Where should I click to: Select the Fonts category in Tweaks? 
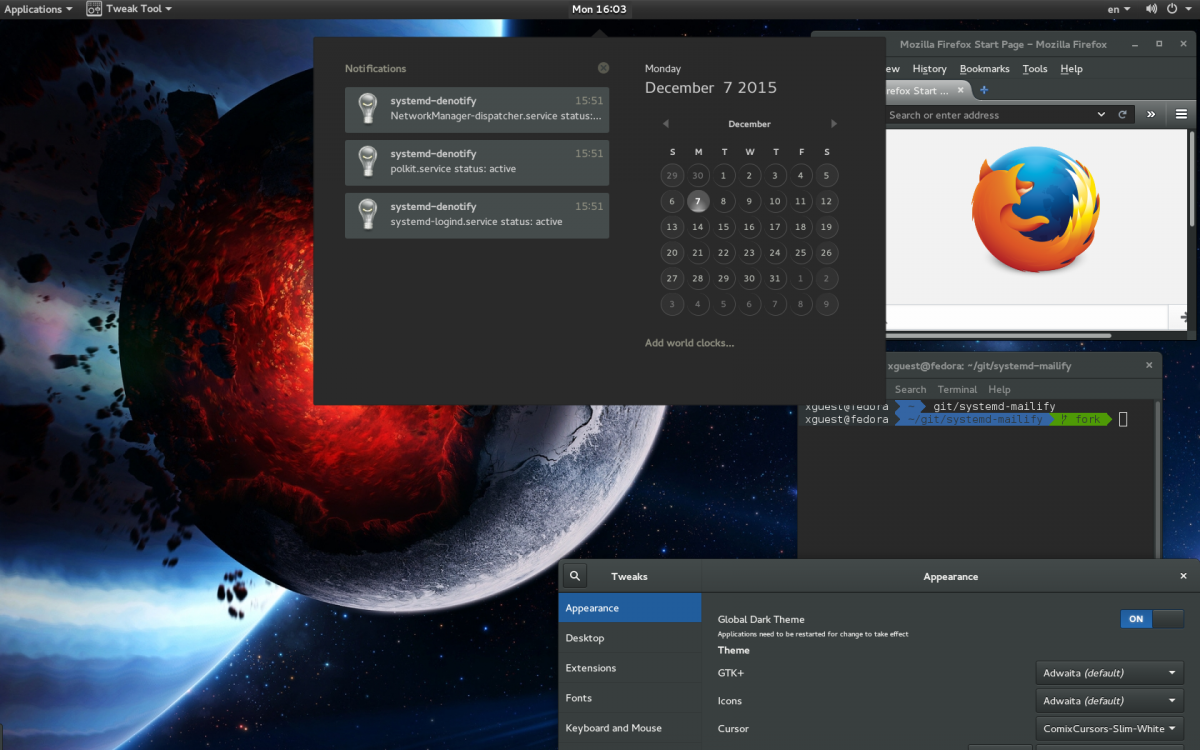click(579, 698)
